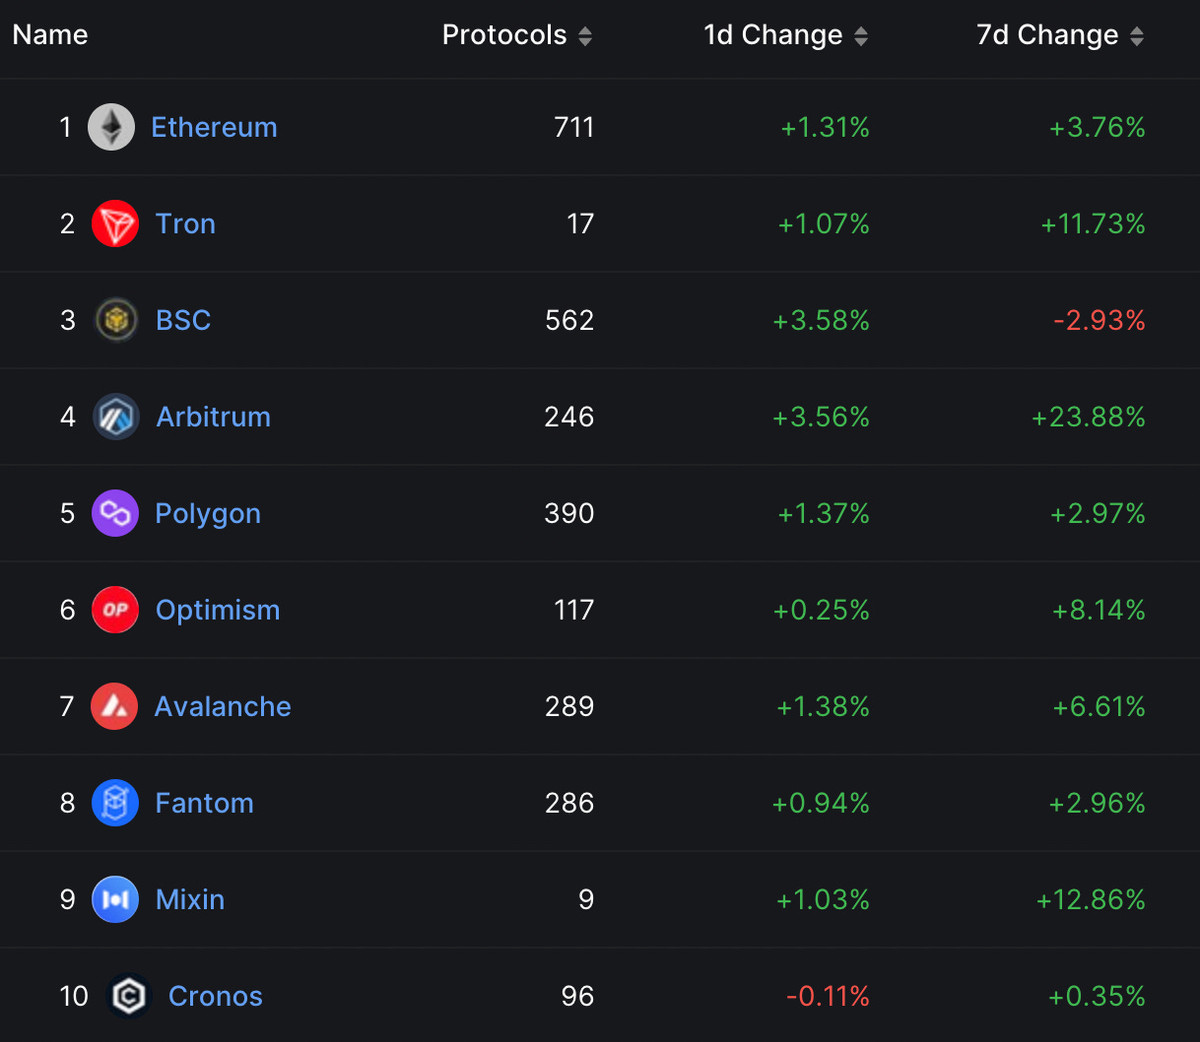The width and height of the screenshot is (1200, 1042).
Task: Click the blue Fantom logo icon
Action: point(115,803)
